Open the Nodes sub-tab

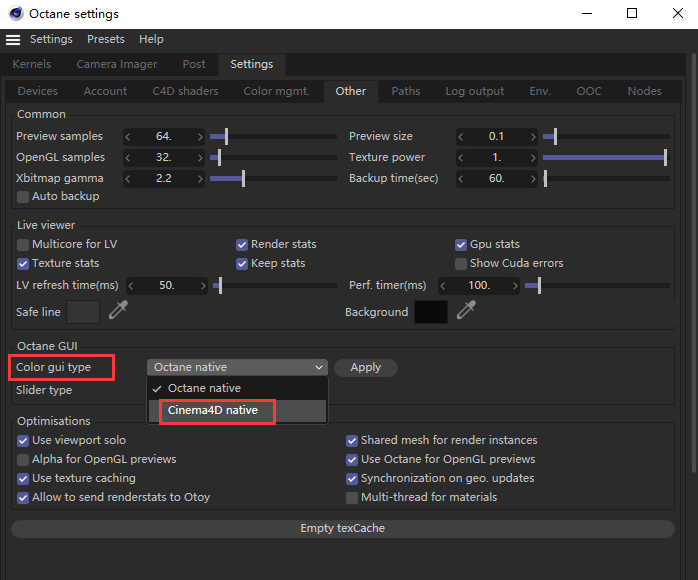(x=644, y=91)
